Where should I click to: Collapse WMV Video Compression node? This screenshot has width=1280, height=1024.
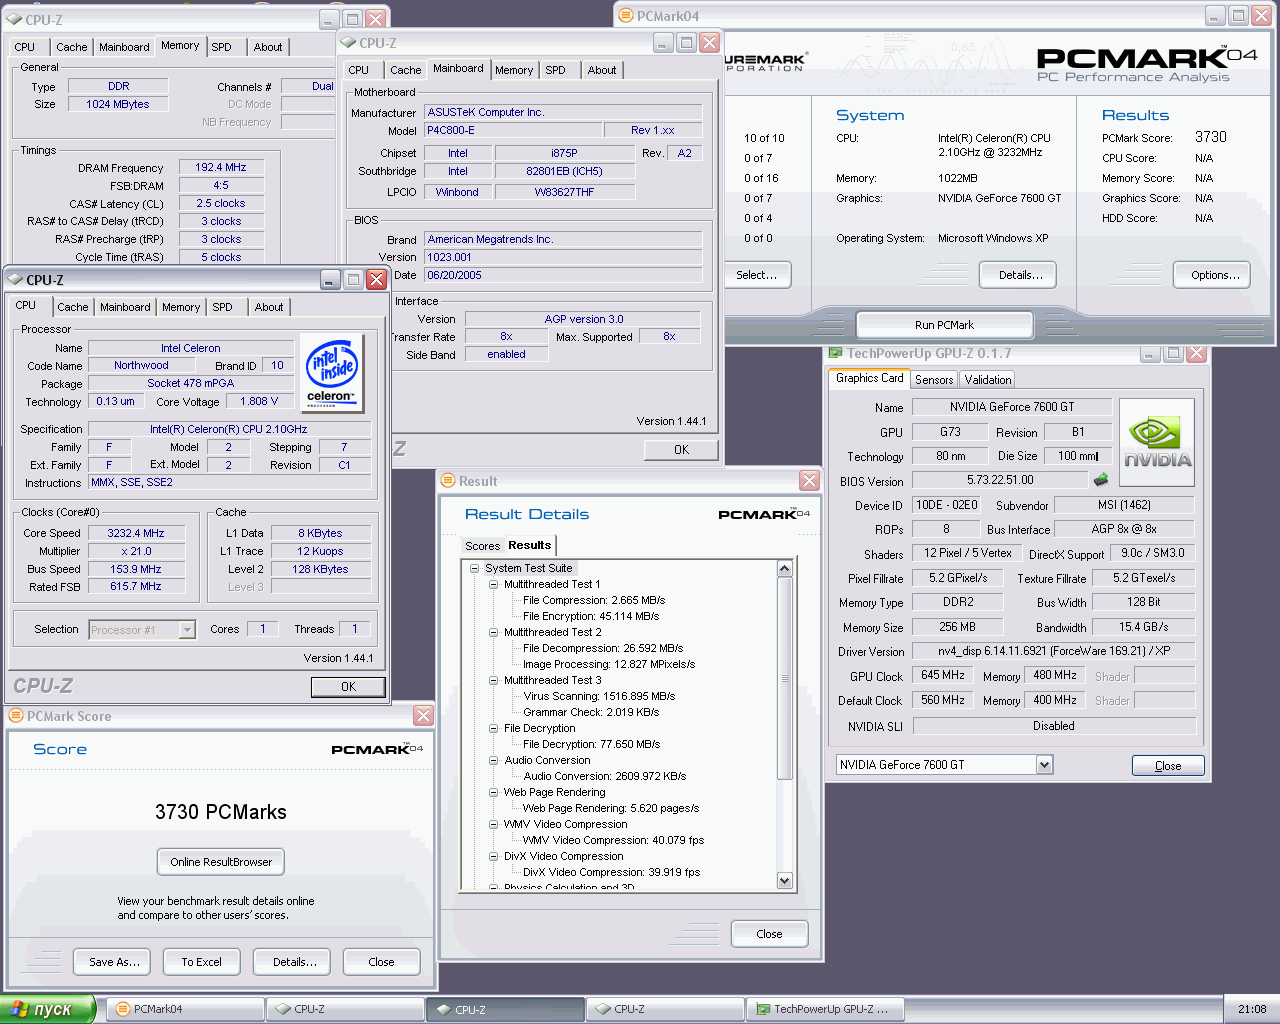point(494,824)
